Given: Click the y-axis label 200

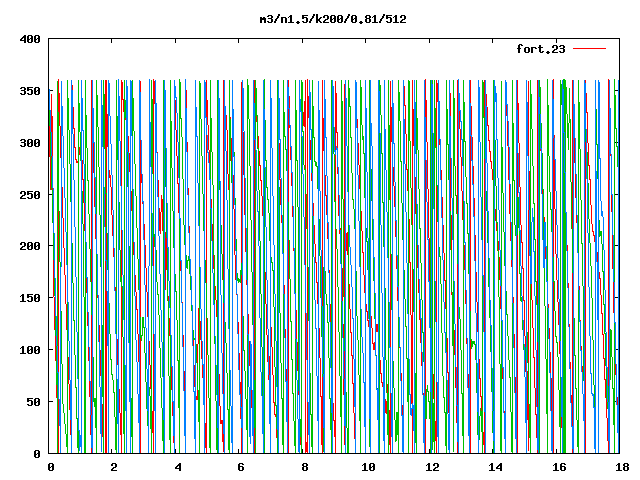Looking at the screenshot, I should click(30, 246).
